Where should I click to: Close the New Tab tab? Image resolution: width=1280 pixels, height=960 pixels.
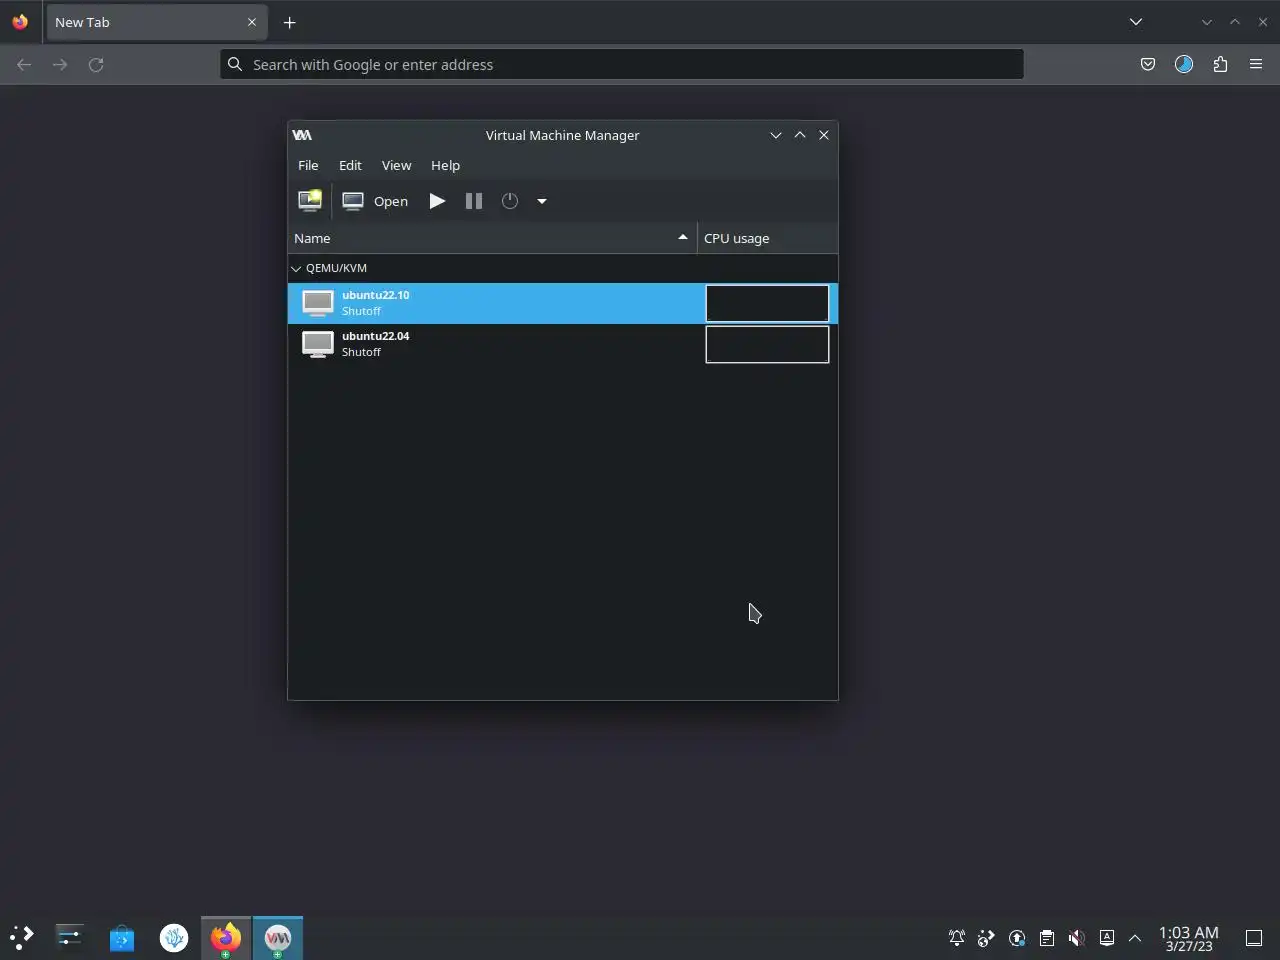[252, 22]
